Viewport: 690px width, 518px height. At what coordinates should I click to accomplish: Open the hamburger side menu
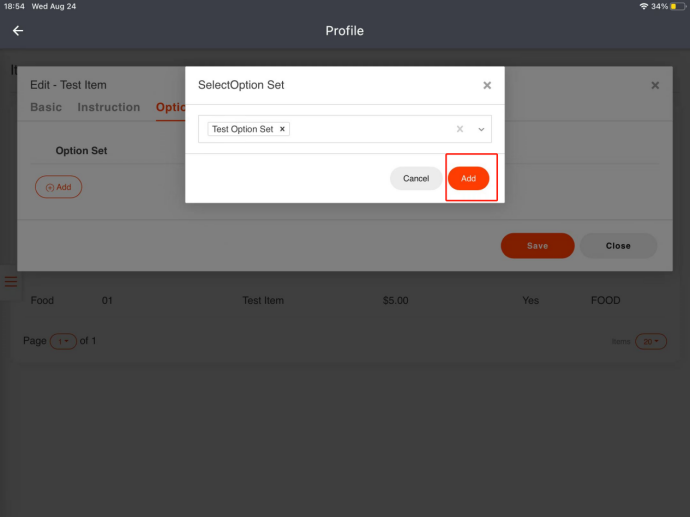point(11,282)
